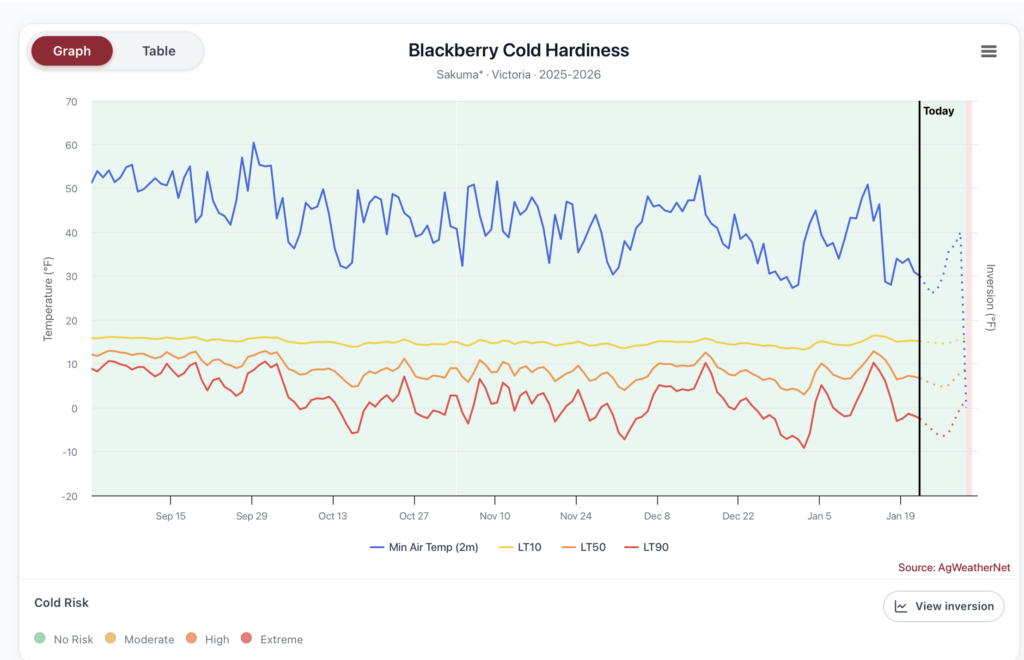Click the Today marker label

(x=939, y=111)
